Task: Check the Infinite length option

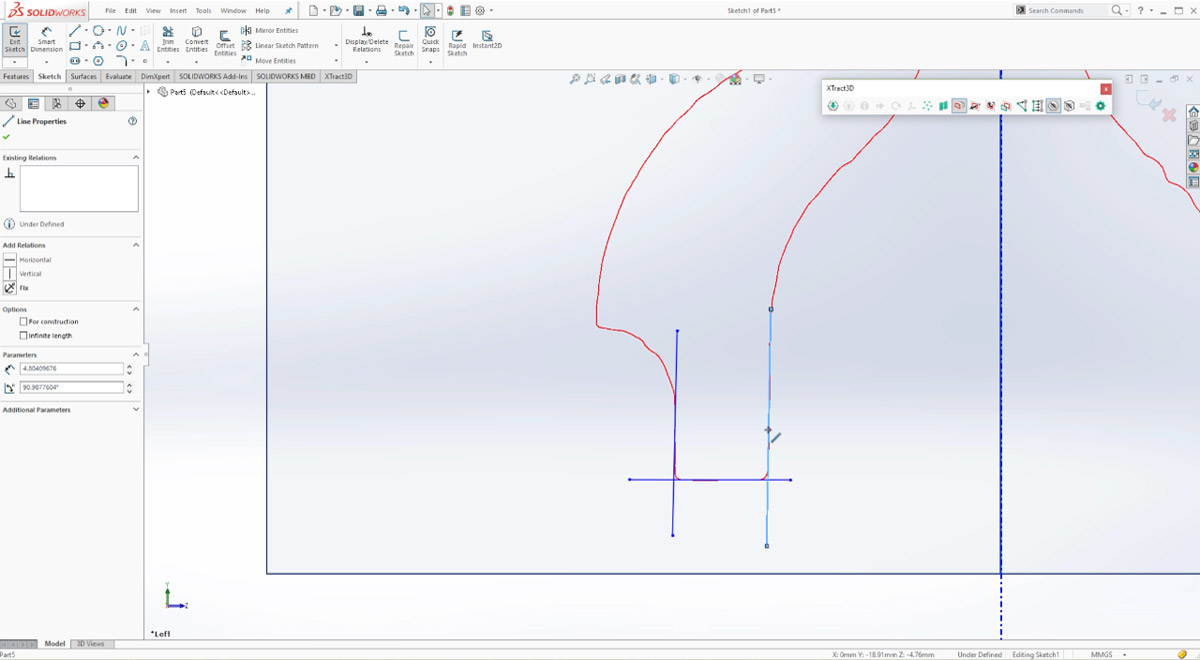Action: click(x=24, y=336)
